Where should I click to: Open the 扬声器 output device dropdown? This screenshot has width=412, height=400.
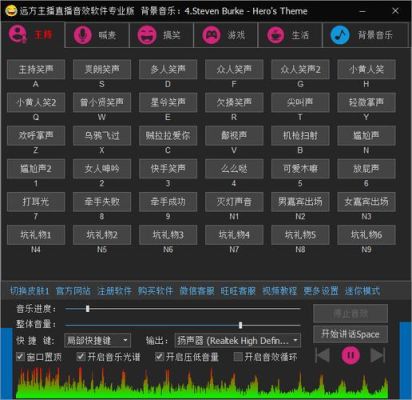pos(238,340)
